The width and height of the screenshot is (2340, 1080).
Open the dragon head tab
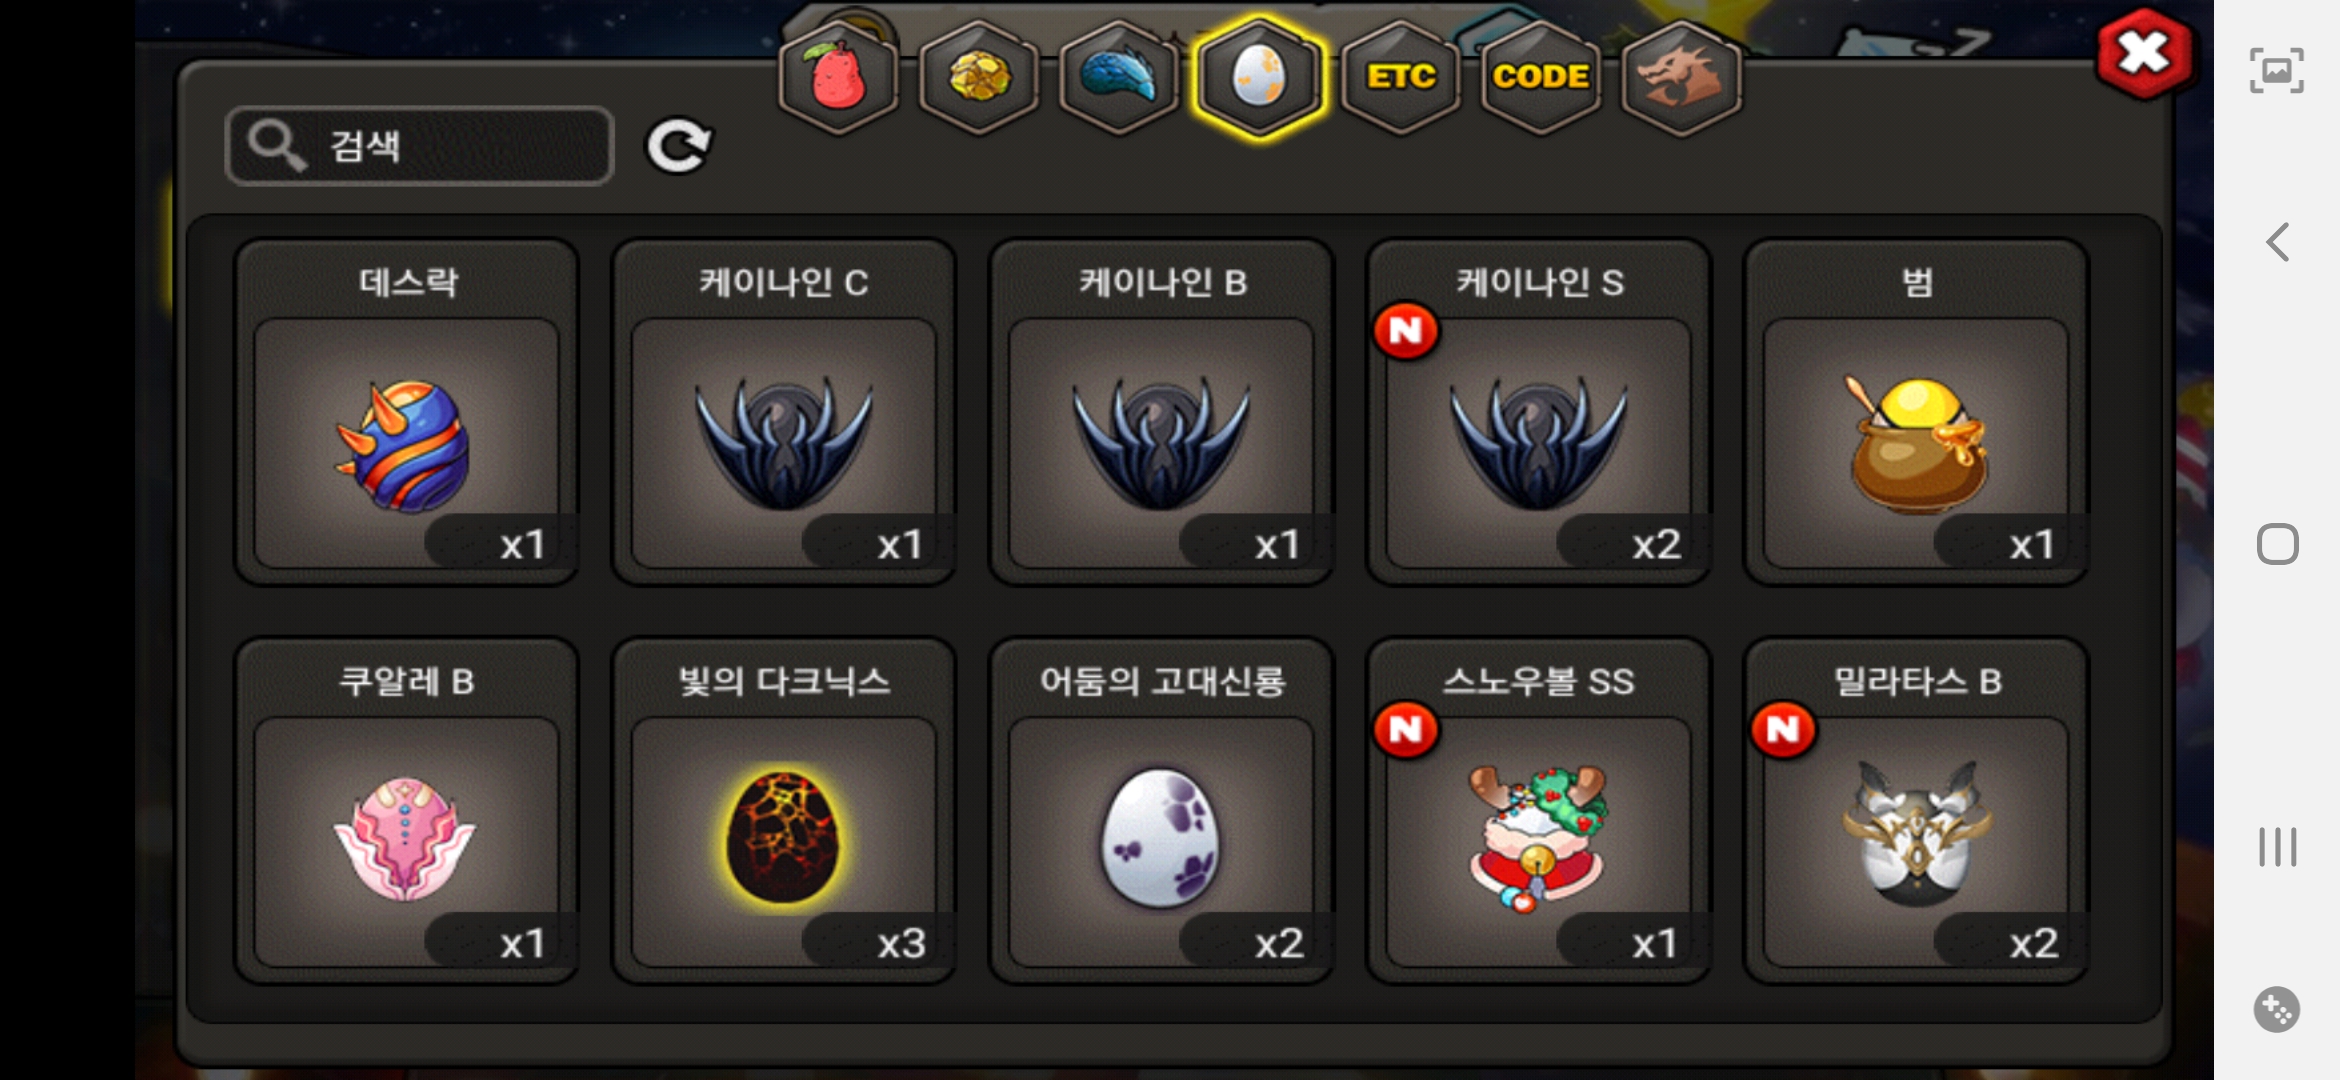click(x=1681, y=77)
